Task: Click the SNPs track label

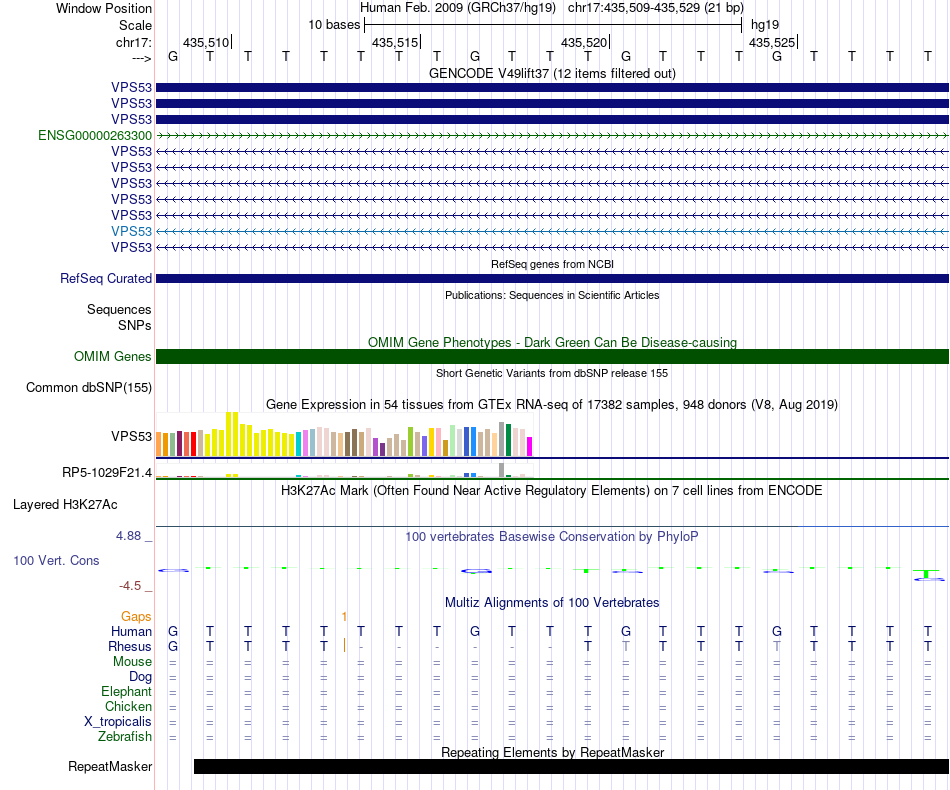Action: pos(135,325)
